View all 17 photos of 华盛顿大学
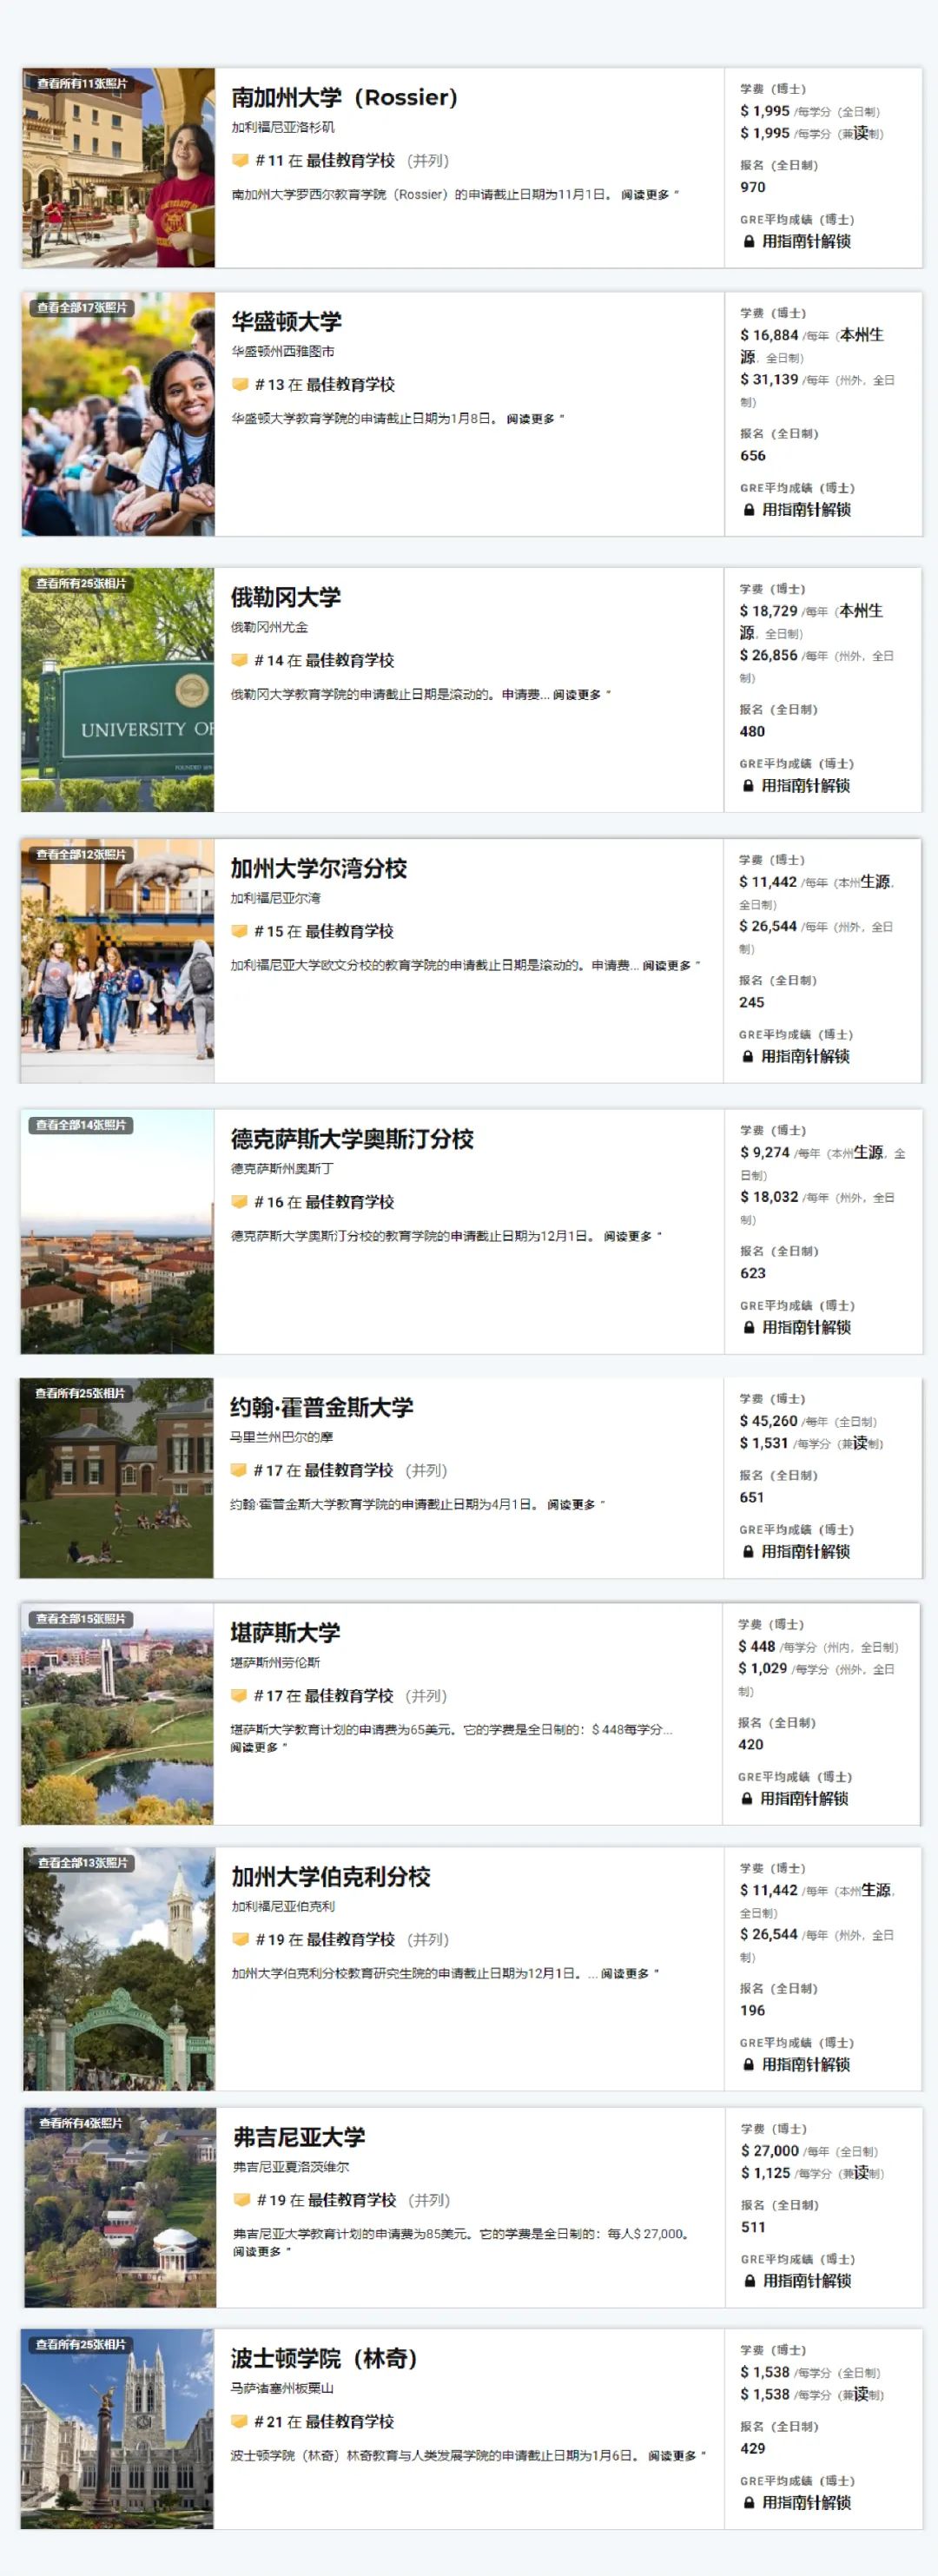Screen dimensions: 938x2576 coord(82,308)
